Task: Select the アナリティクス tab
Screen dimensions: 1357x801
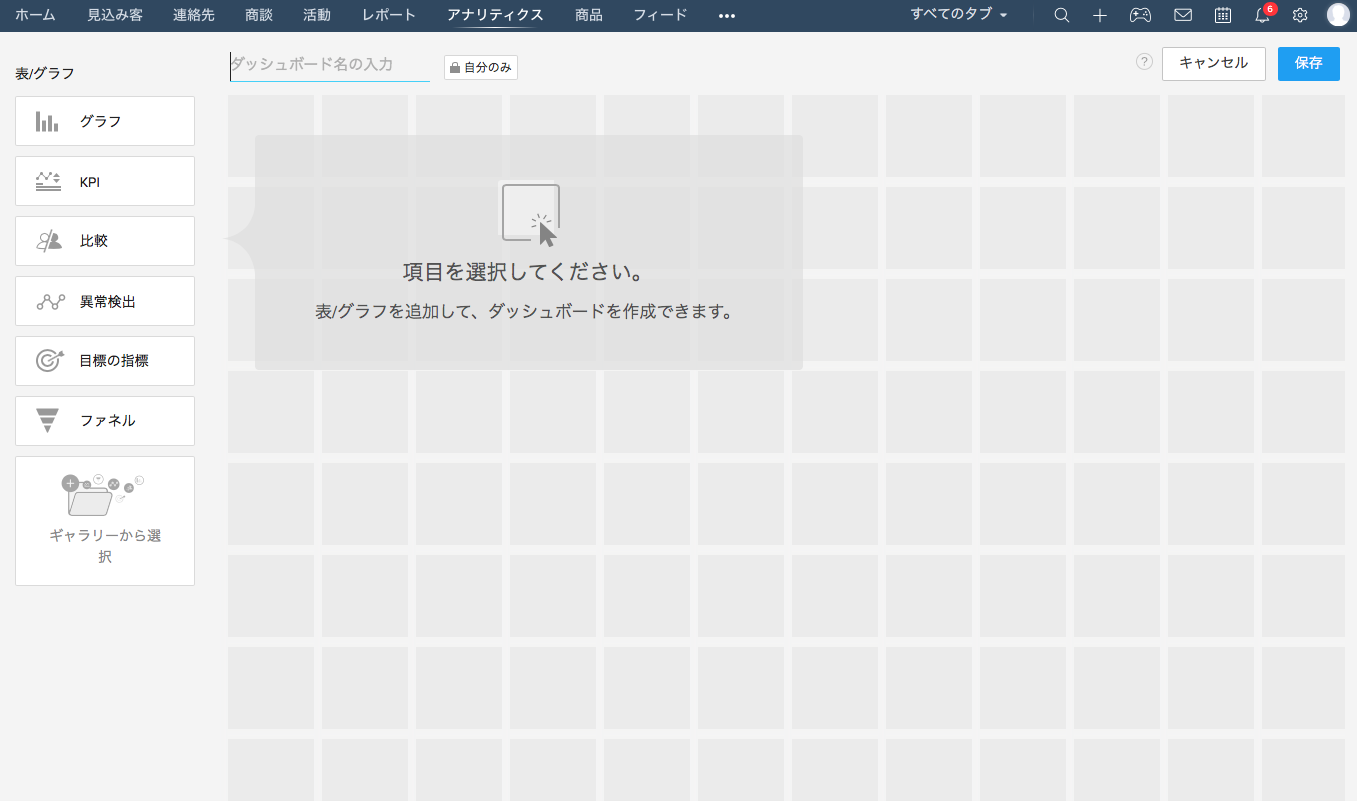Action: click(496, 15)
